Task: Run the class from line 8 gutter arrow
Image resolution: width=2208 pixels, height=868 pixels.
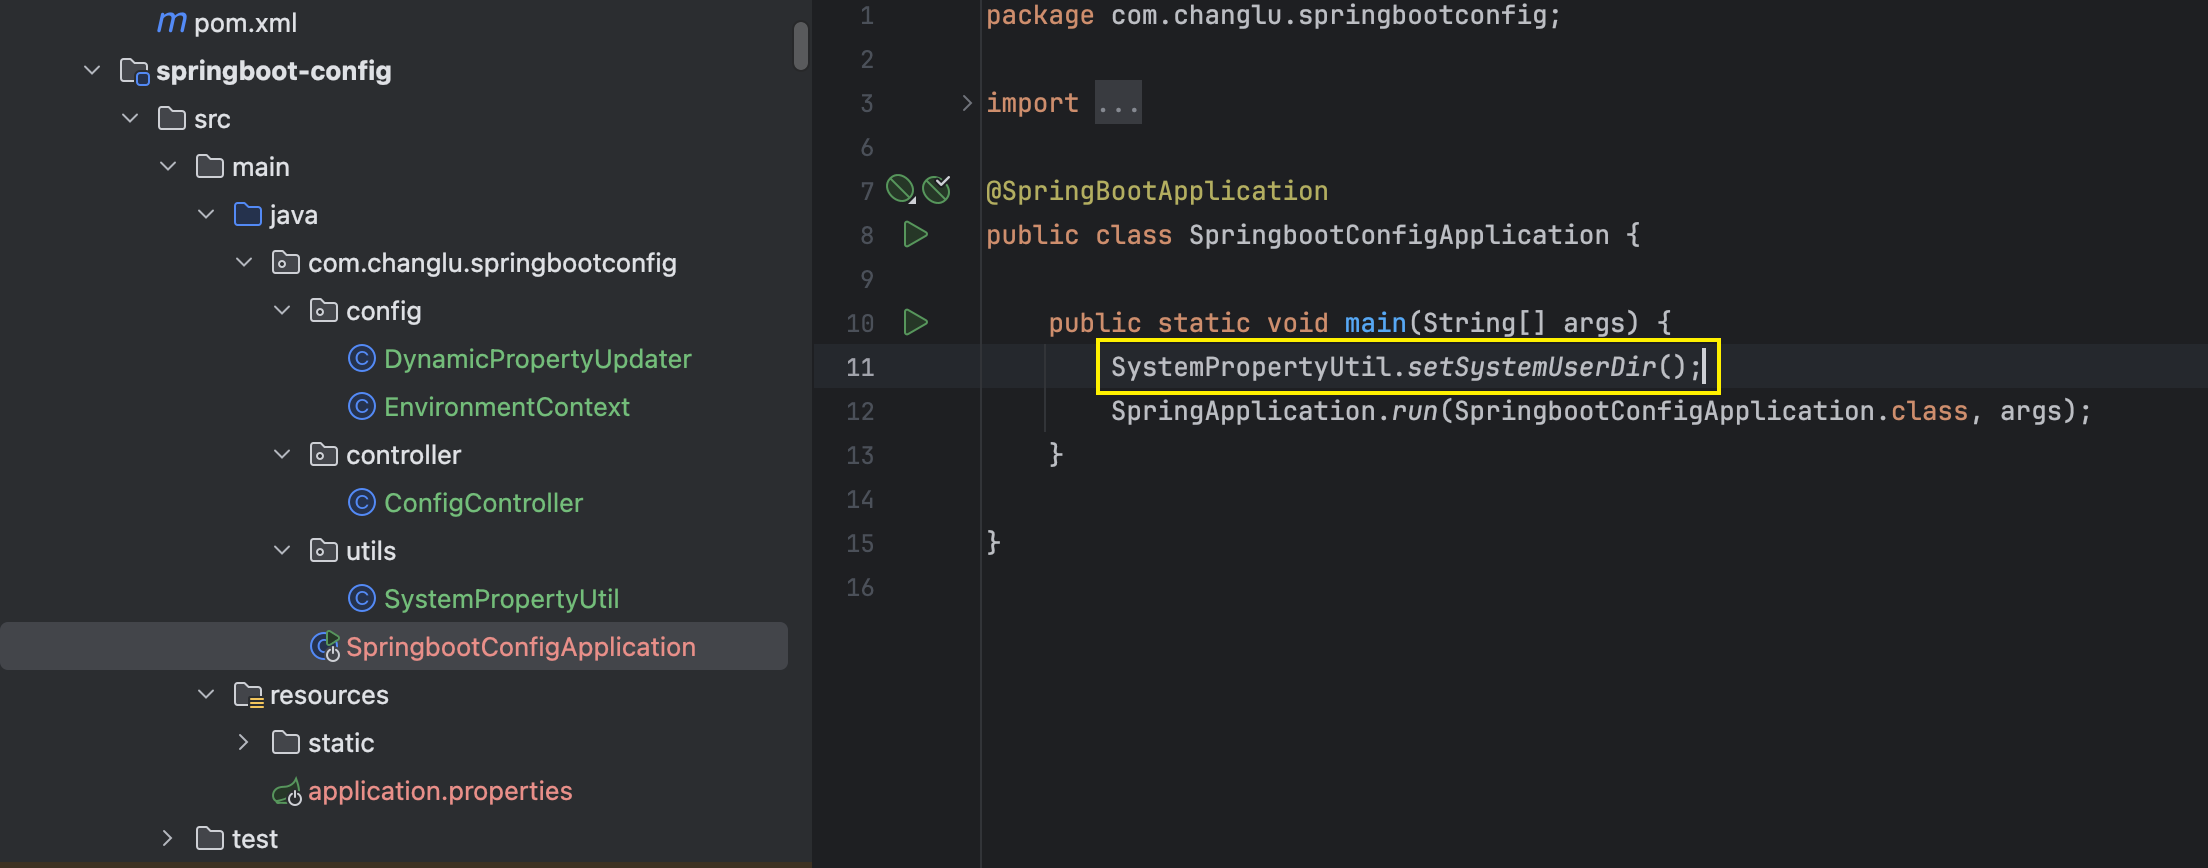Action: click(x=916, y=235)
